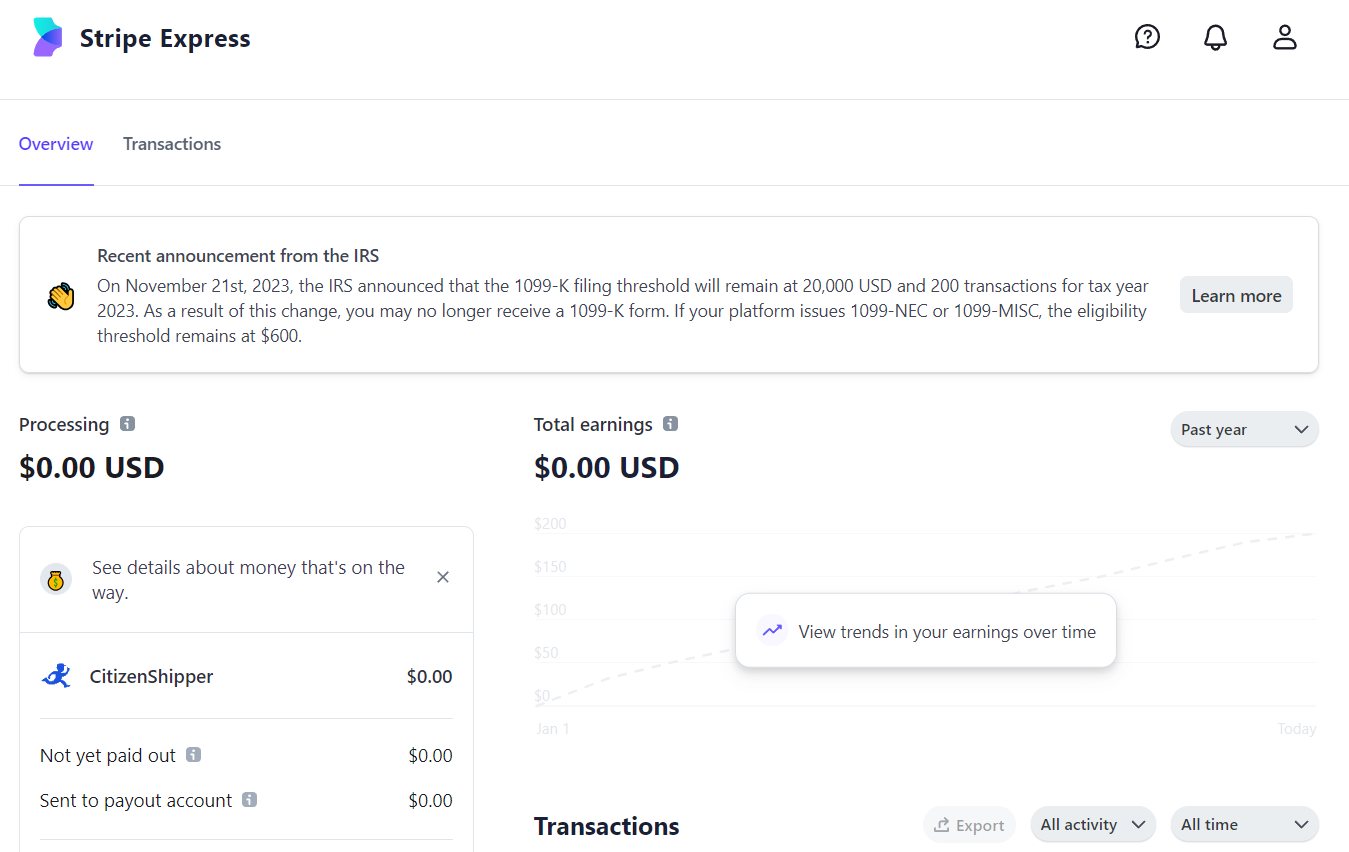The image size is (1349, 852).
Task: Click info icon beside Processing
Action: point(127,424)
